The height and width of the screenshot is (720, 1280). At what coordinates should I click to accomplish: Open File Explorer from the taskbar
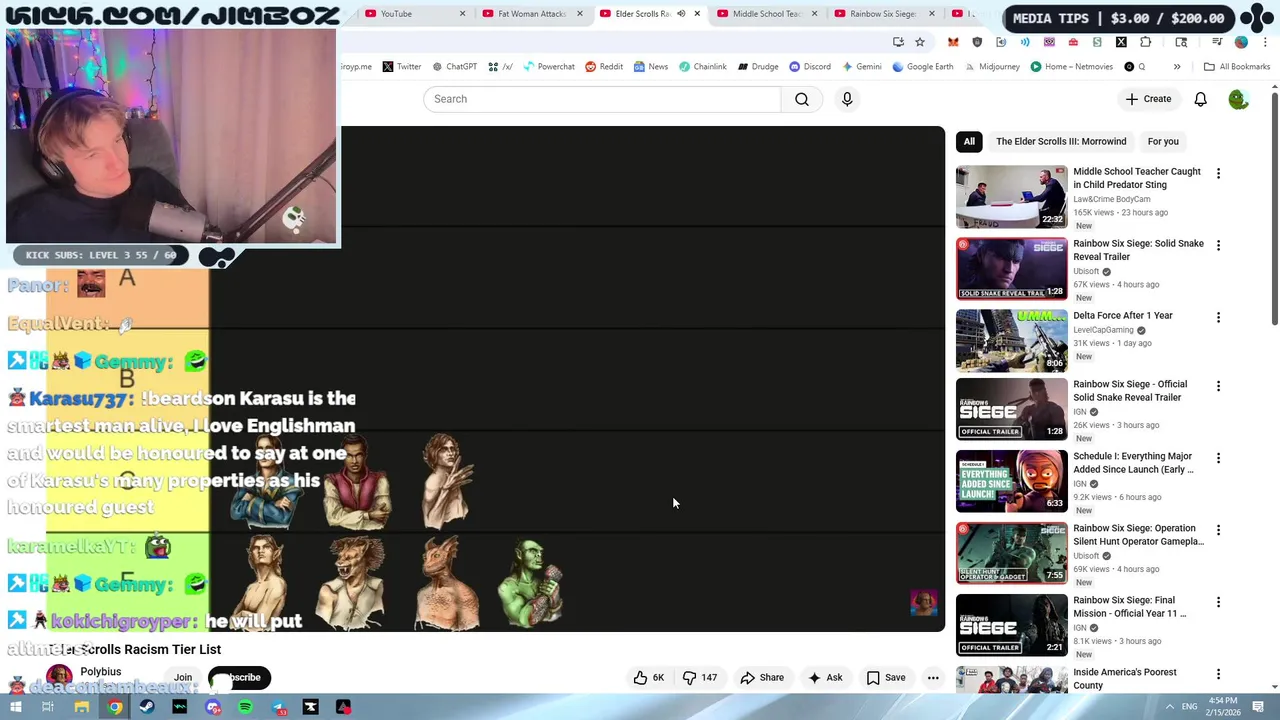pyautogui.click(x=82, y=707)
